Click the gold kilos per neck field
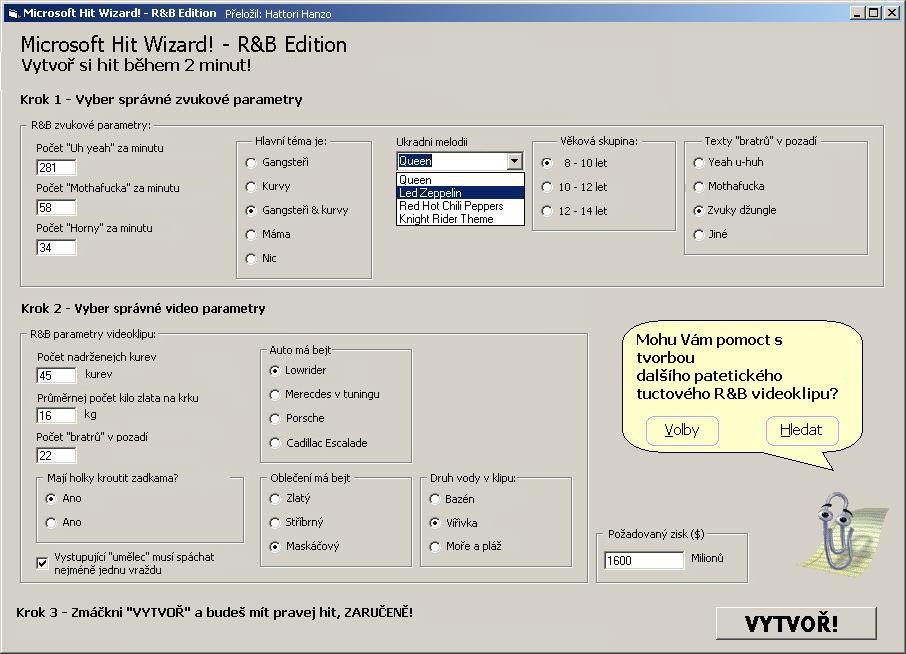This screenshot has height=654, width=906. (56, 415)
